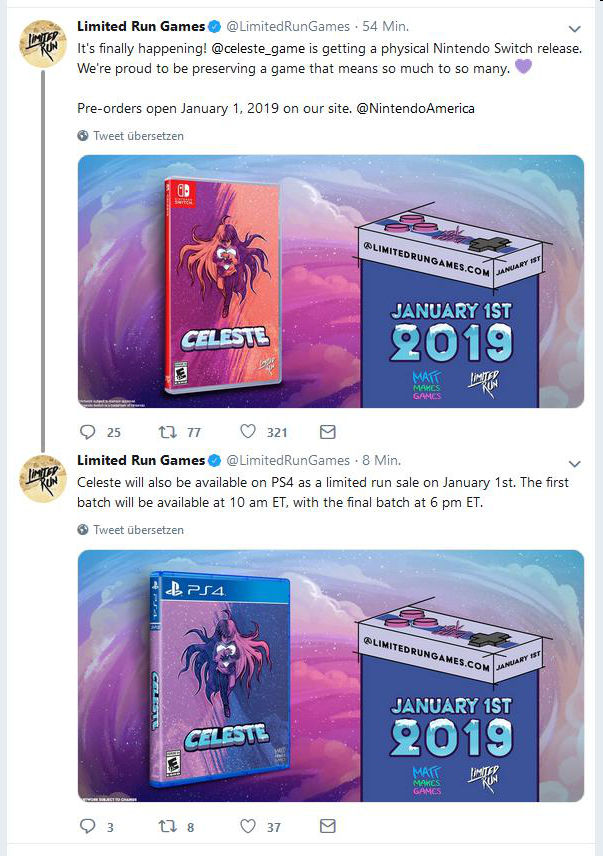Send first tweet via direct message
603x856 pixels.
[x=327, y=432]
